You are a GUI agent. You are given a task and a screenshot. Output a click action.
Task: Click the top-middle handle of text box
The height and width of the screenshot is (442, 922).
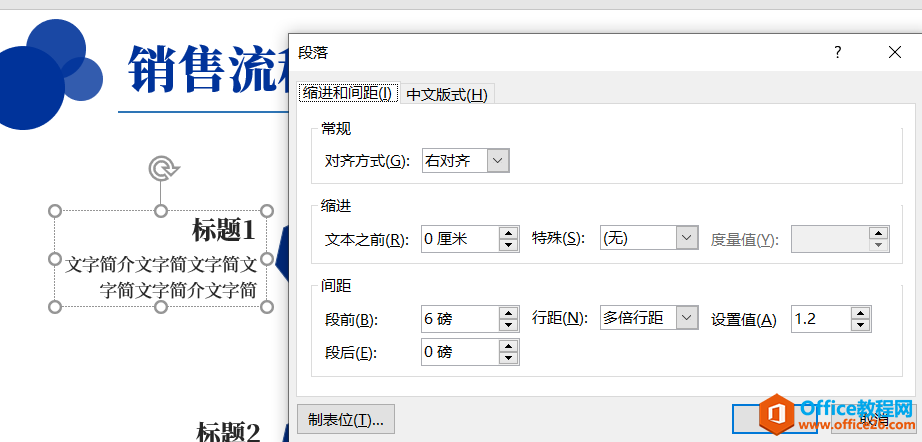(161, 210)
